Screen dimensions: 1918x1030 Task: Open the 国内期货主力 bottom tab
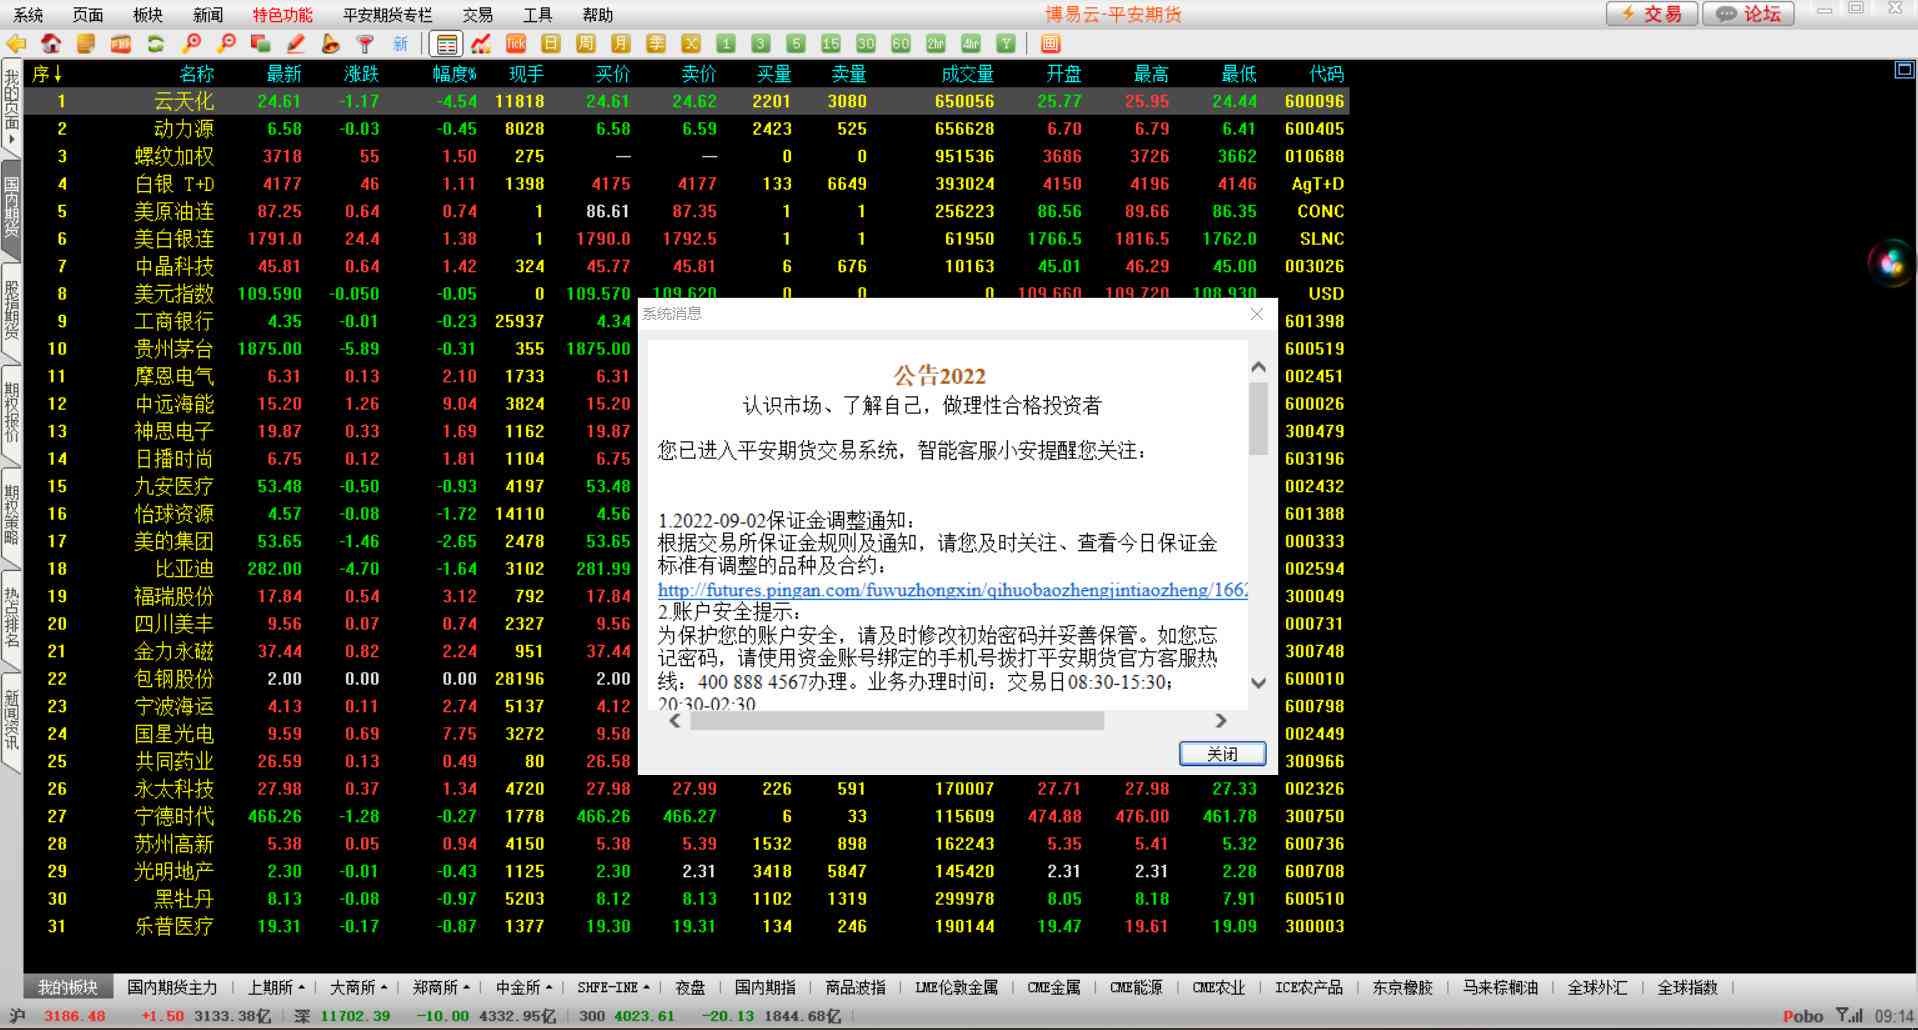coord(172,988)
